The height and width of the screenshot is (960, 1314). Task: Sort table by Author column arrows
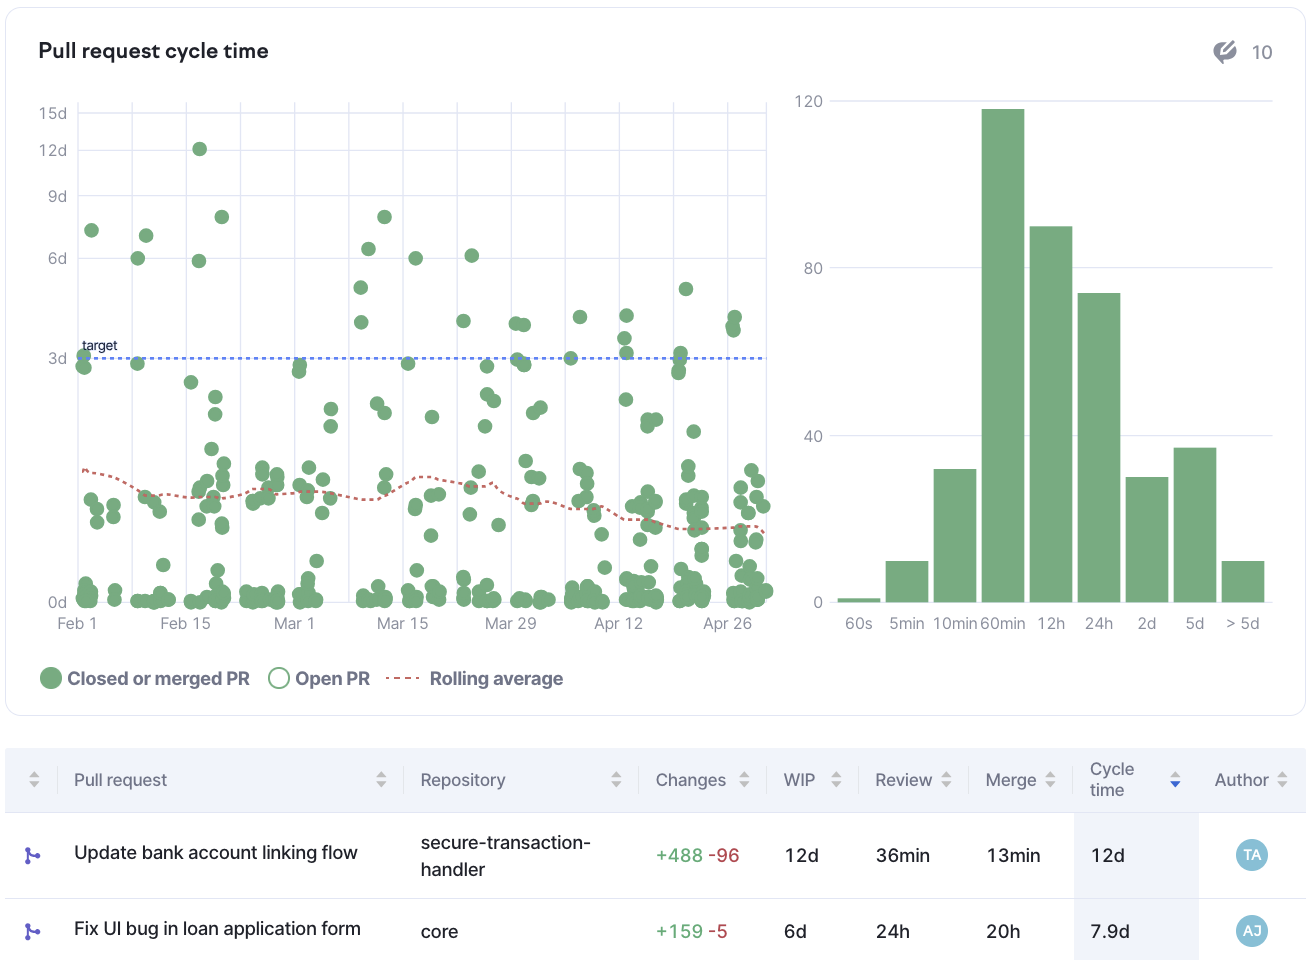(x=1282, y=780)
